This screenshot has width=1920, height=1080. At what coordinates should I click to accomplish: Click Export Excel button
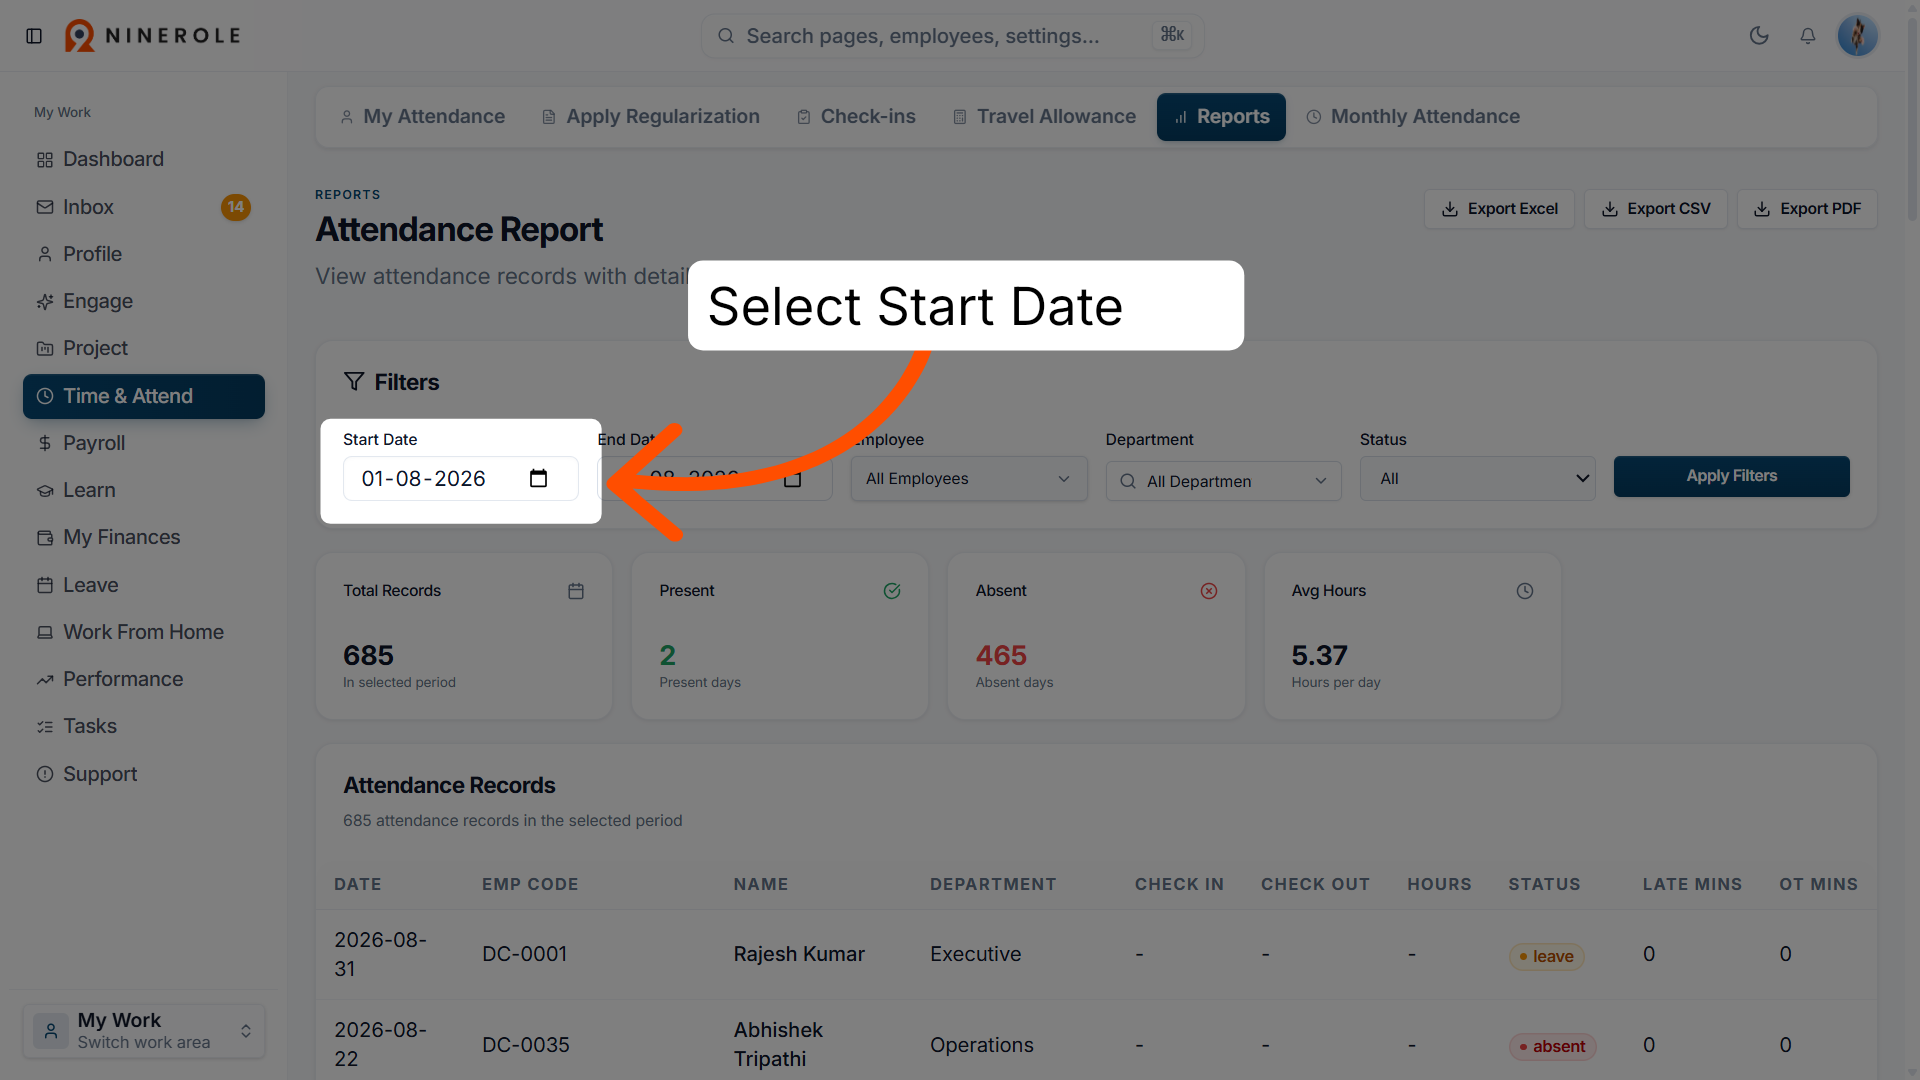point(1499,209)
